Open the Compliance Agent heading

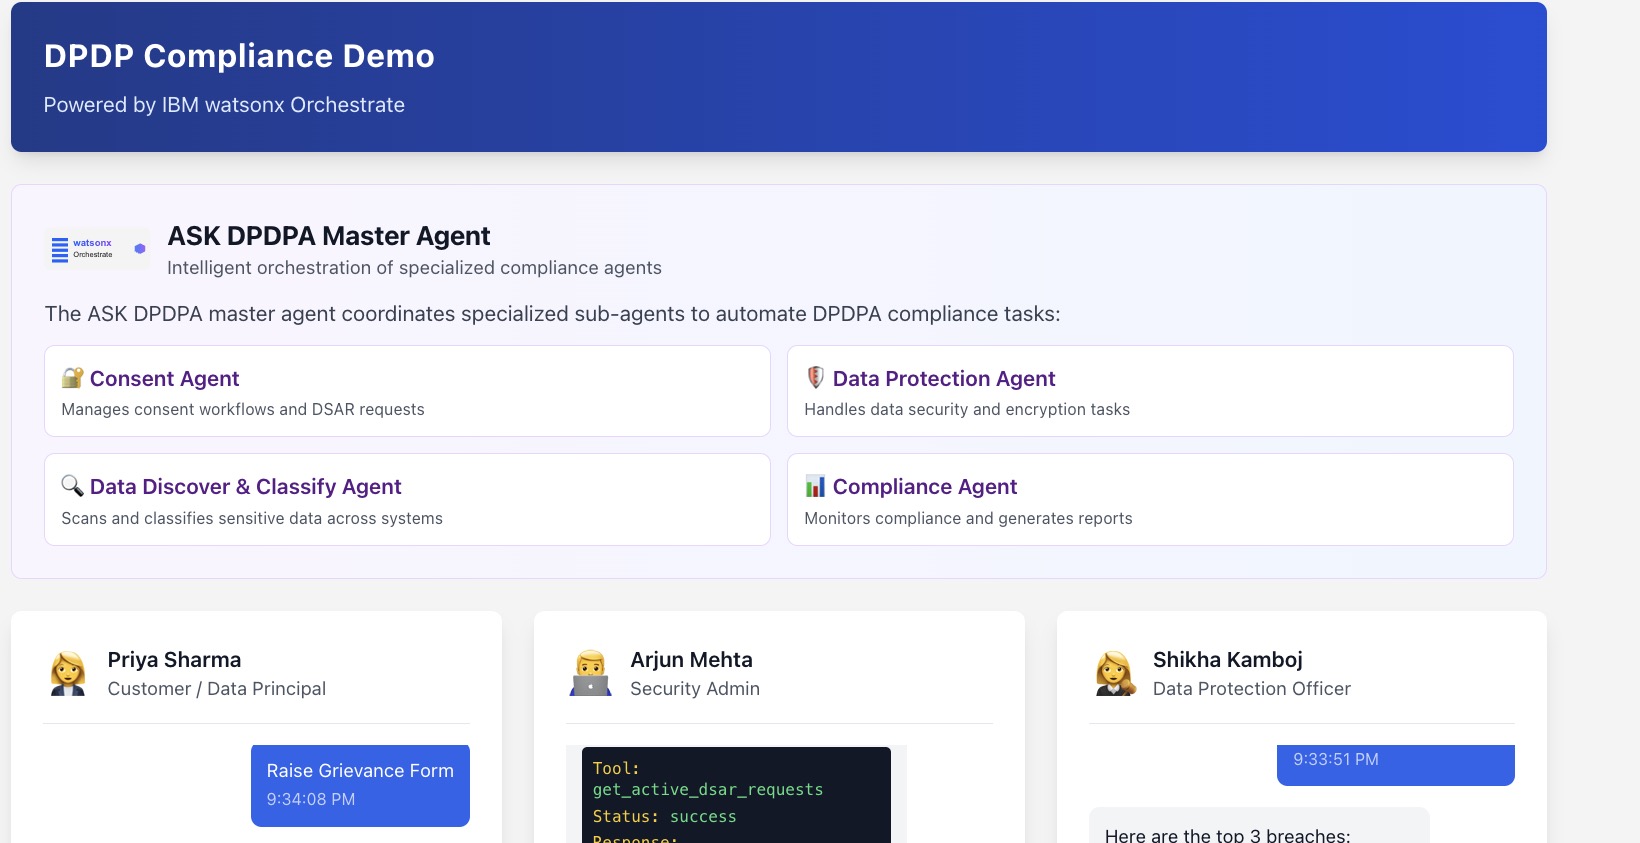925,487
